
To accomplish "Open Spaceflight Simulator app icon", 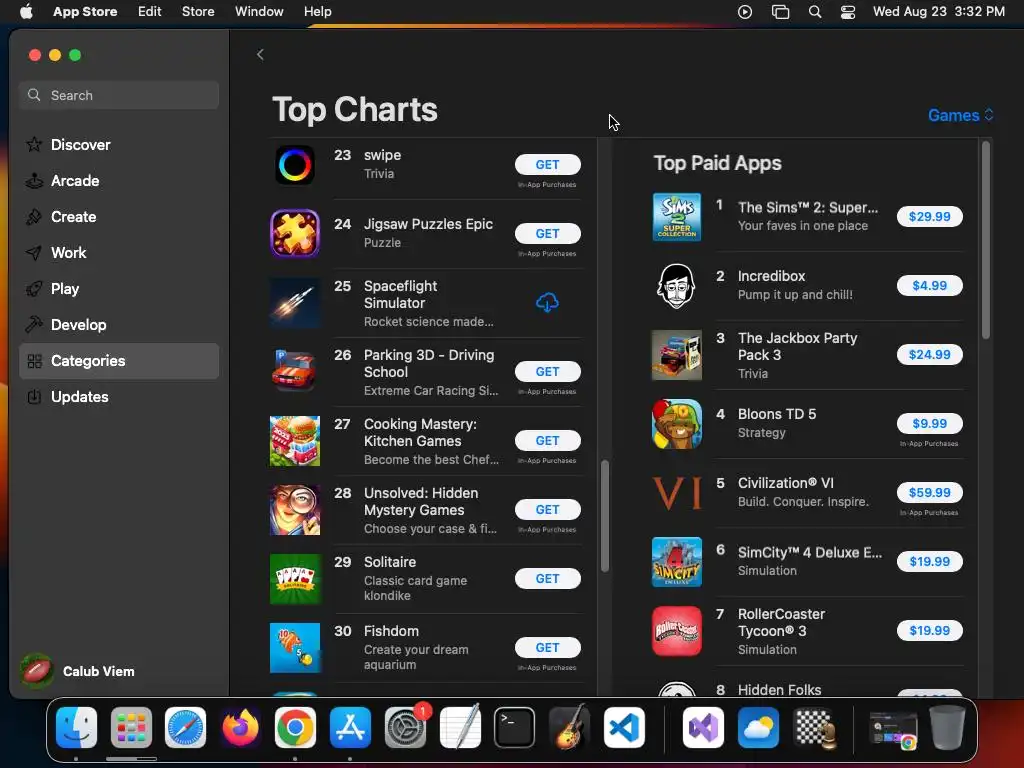I will click(x=295, y=303).
